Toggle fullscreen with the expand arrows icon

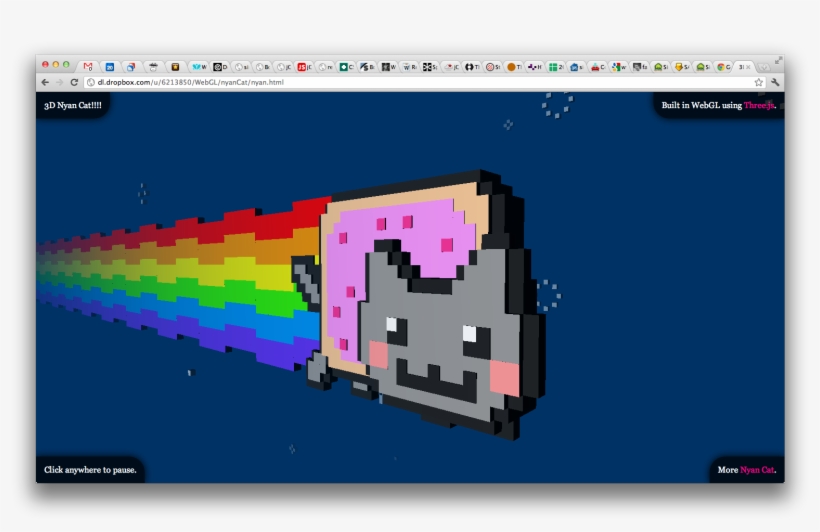click(x=779, y=61)
